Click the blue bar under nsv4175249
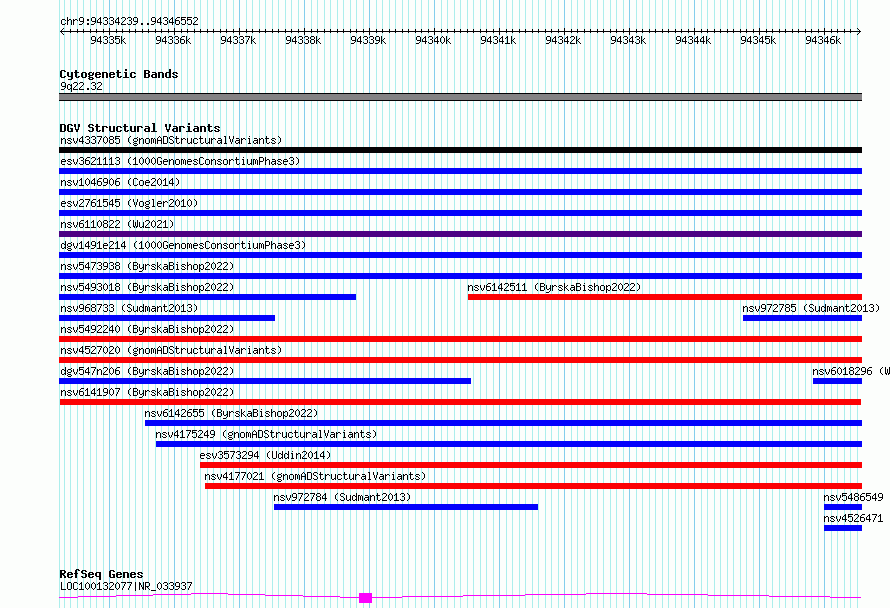Screen dimensions: 890x608 coord(509,444)
